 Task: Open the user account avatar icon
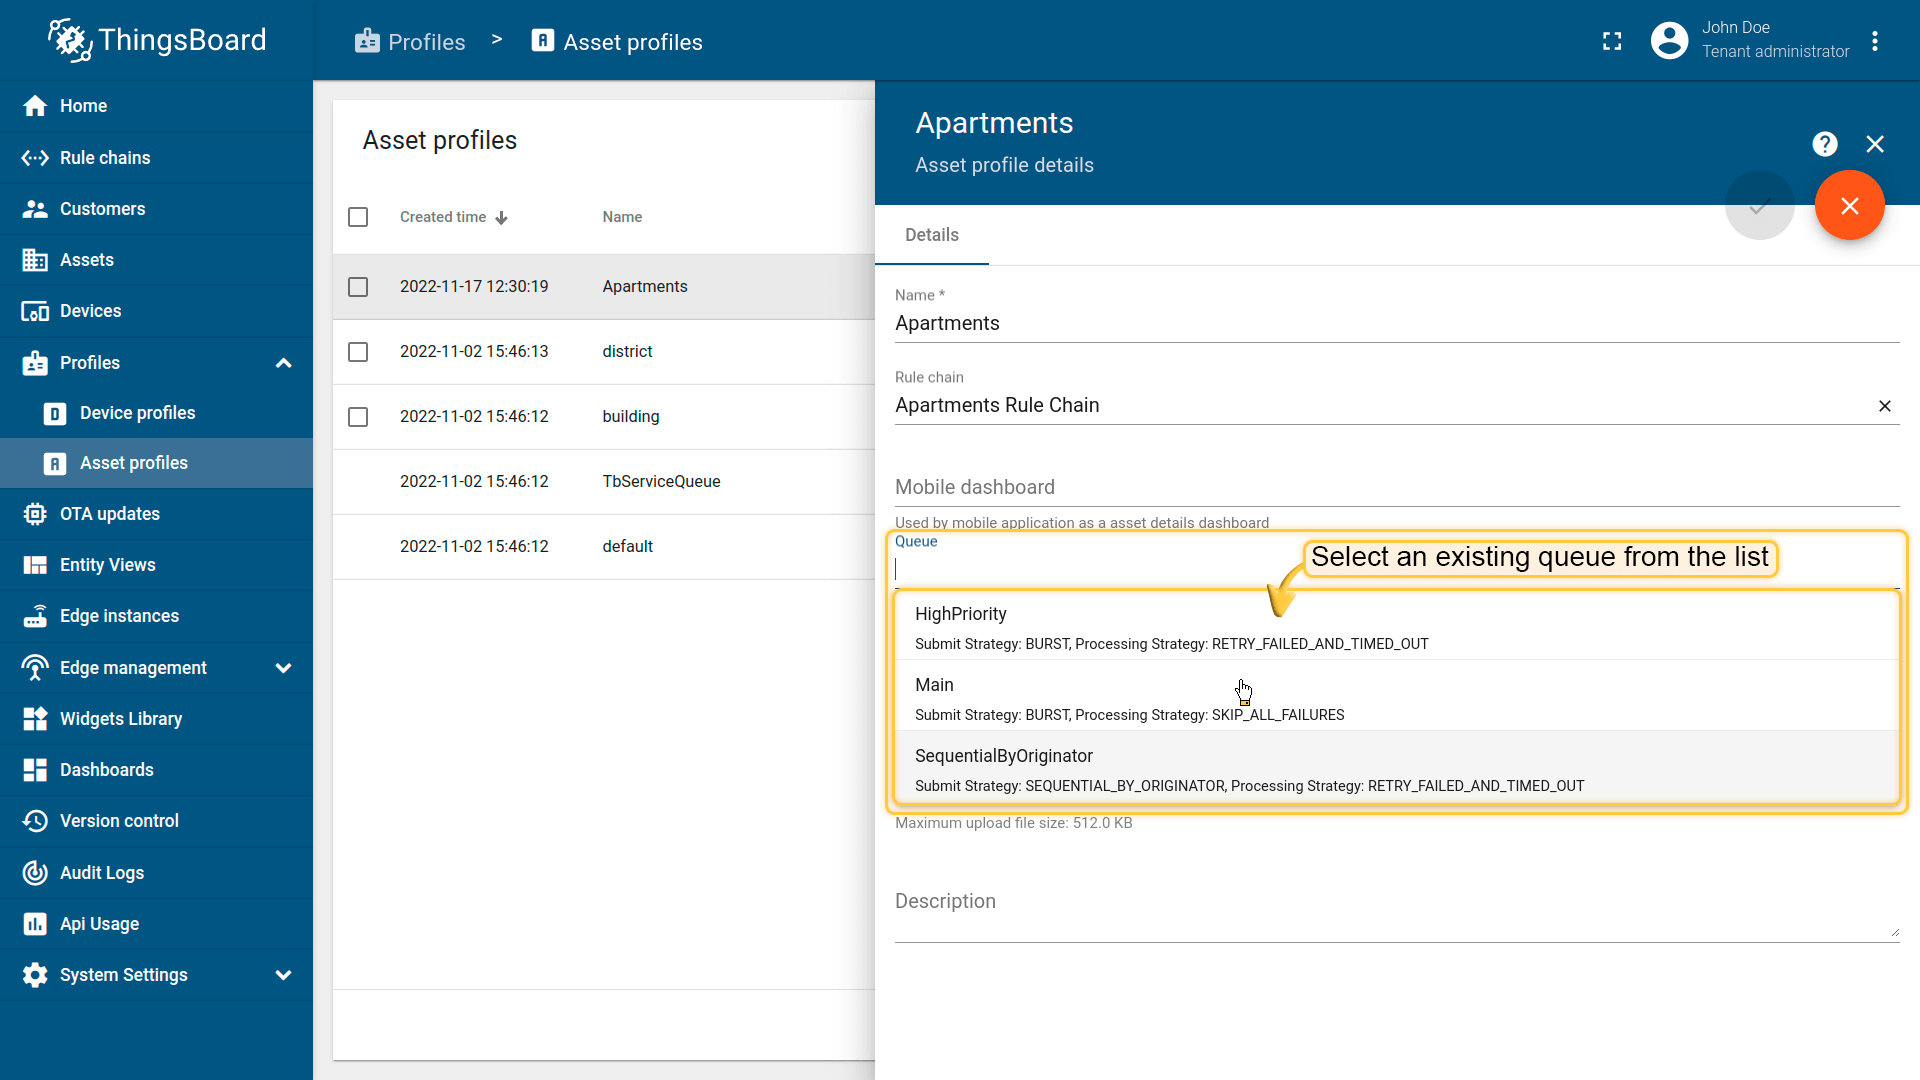click(x=1669, y=41)
